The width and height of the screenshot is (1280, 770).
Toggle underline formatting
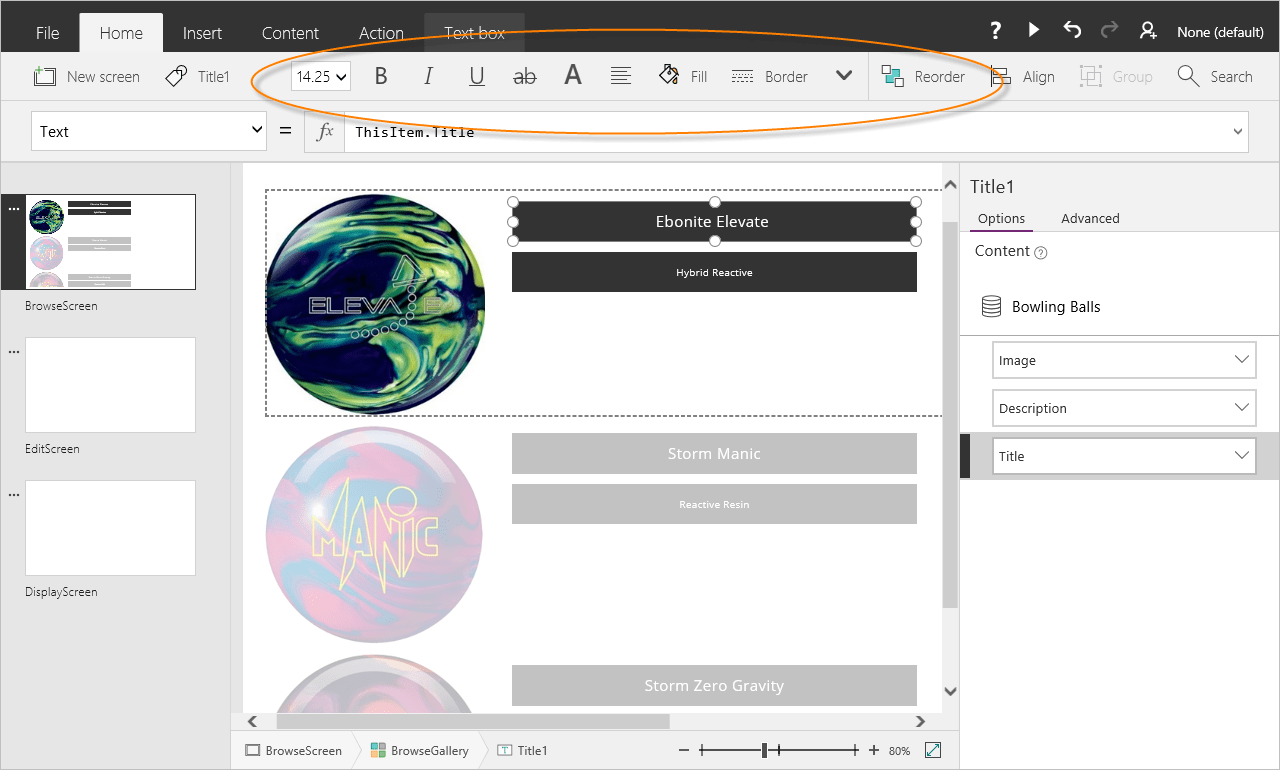[476, 75]
